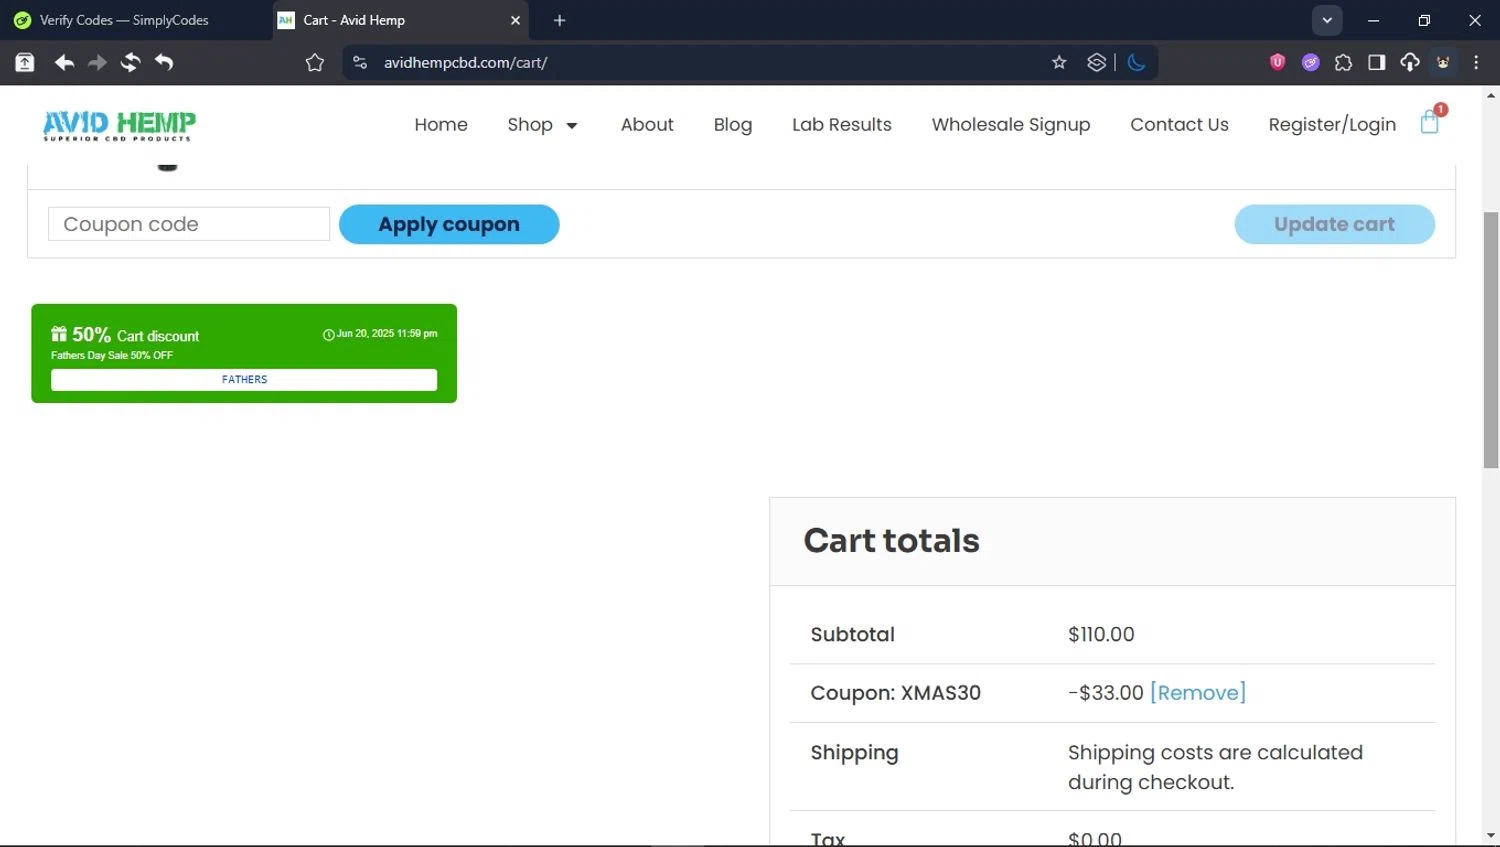Close the Cart - Avid Hemp tab
Screen dimensions: 1500x847
(515, 20)
